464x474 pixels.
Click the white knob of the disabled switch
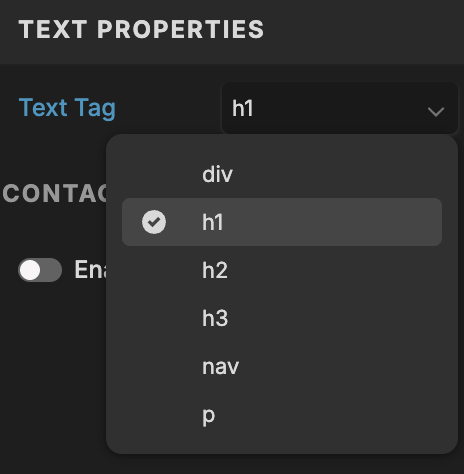tap(30, 270)
